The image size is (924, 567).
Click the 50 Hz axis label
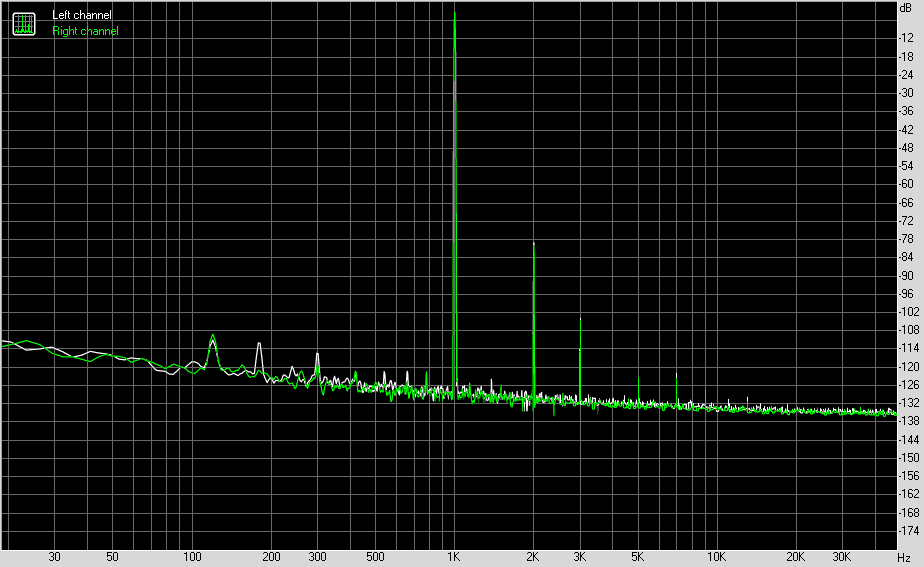[112, 557]
